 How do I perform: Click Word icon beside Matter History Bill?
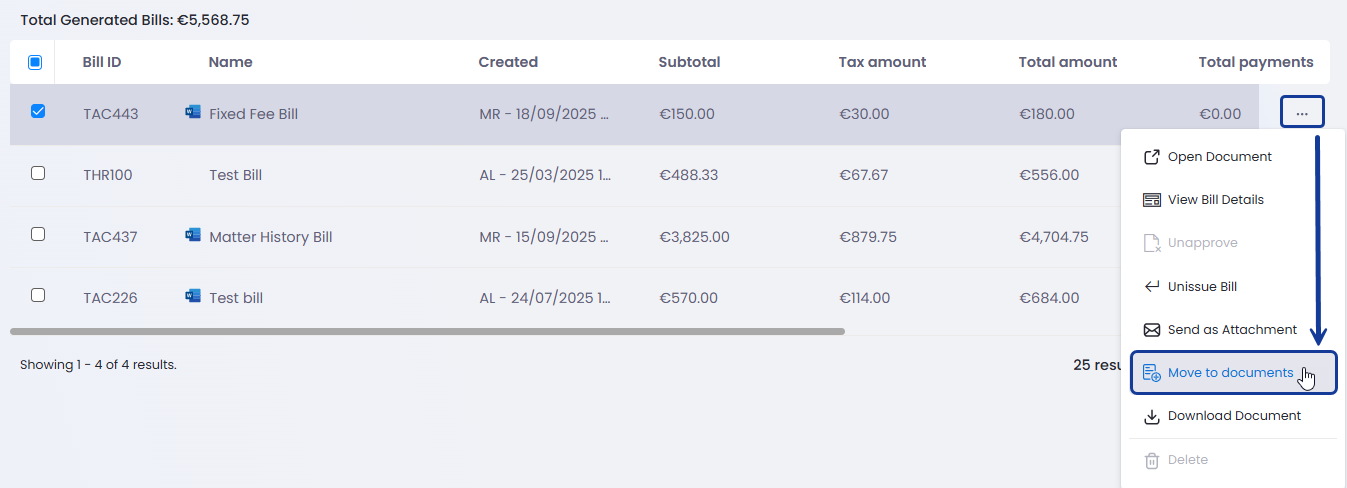pyautogui.click(x=193, y=236)
